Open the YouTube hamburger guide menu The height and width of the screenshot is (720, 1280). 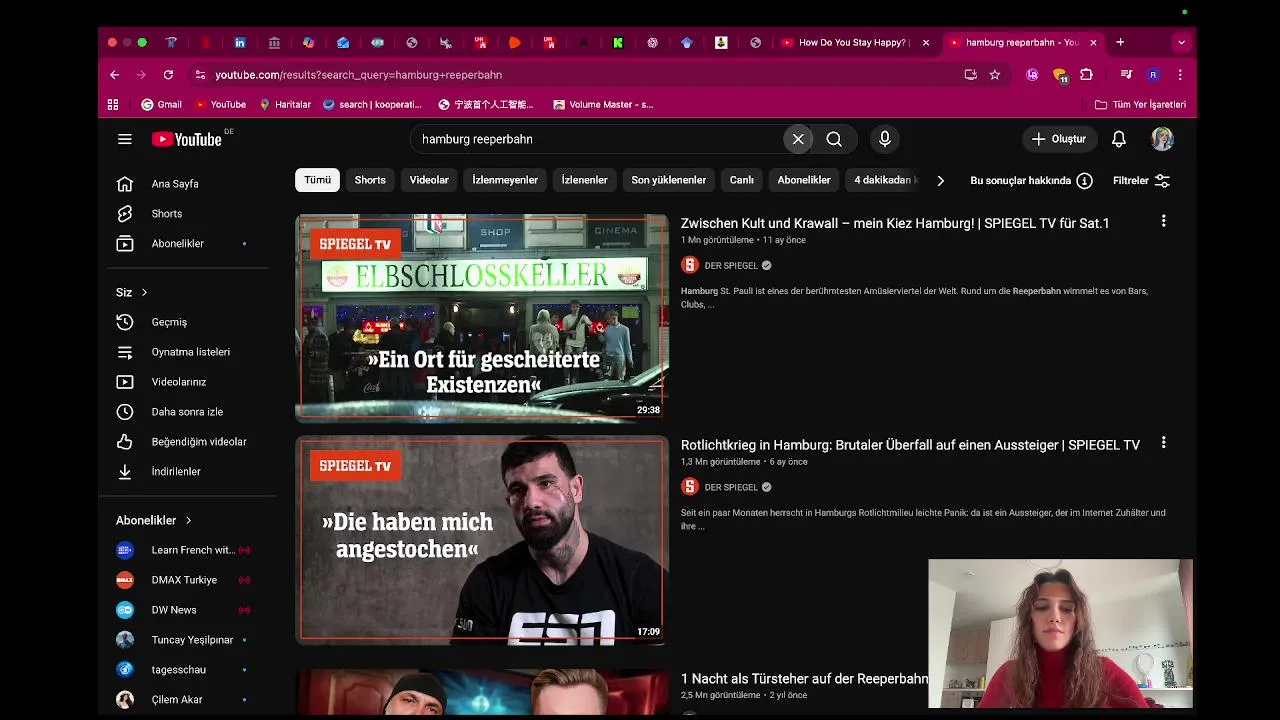coord(125,139)
